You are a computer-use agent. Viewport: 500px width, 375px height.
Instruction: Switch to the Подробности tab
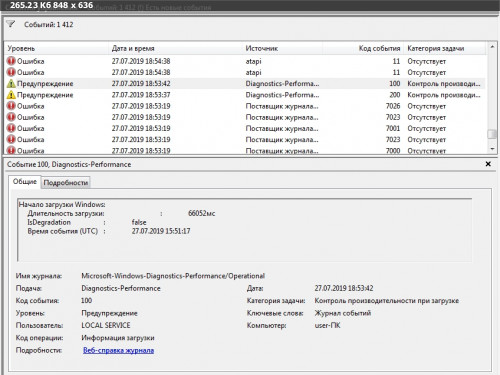66,183
